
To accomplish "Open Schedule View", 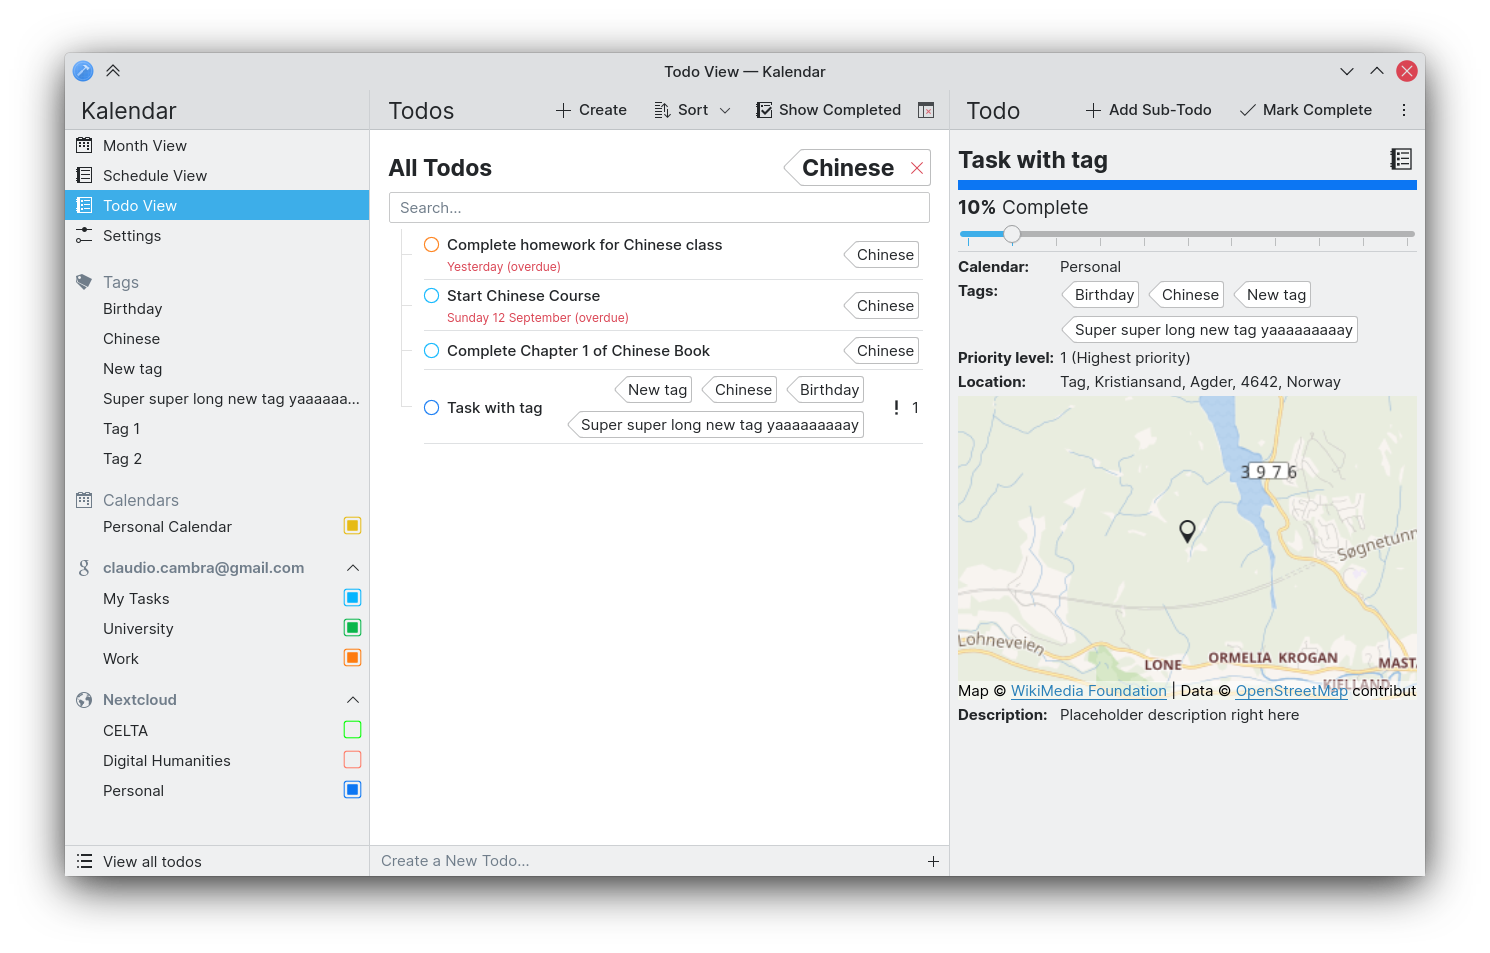I will (x=217, y=175).
